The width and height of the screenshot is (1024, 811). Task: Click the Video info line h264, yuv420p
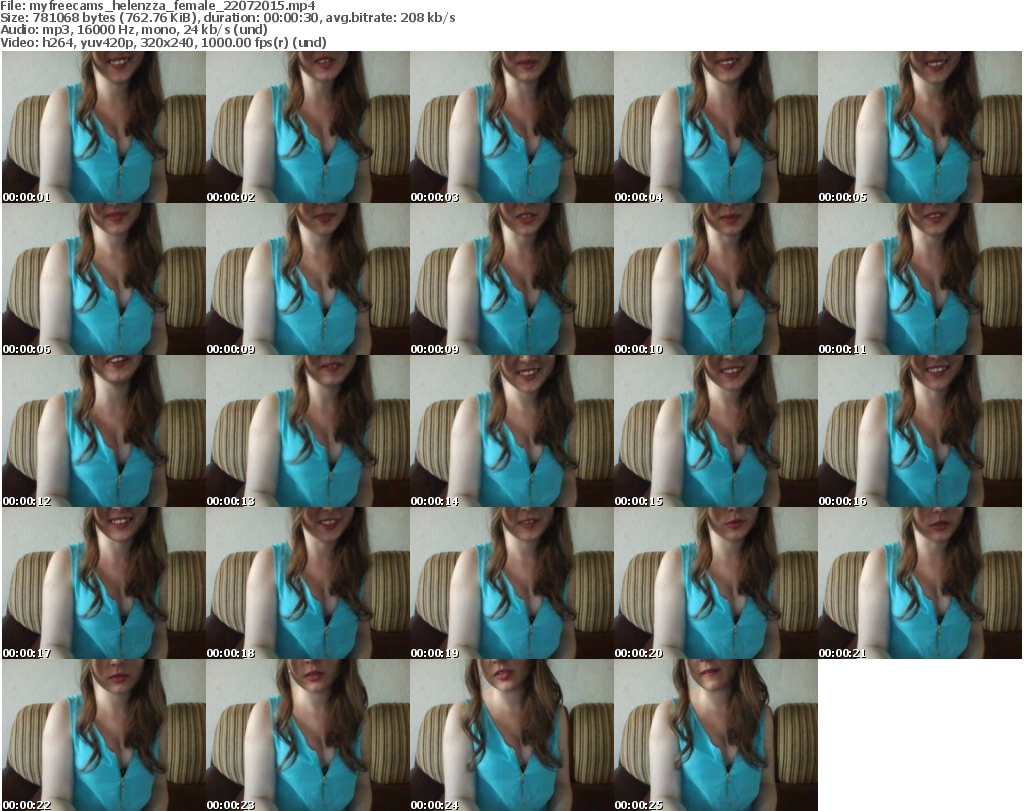(163, 42)
